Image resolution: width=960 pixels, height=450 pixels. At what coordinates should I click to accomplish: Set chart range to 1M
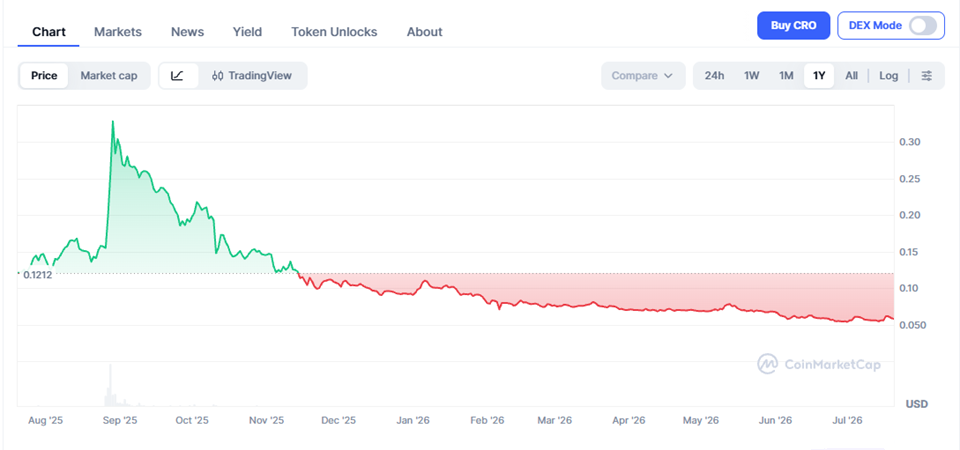tap(786, 76)
